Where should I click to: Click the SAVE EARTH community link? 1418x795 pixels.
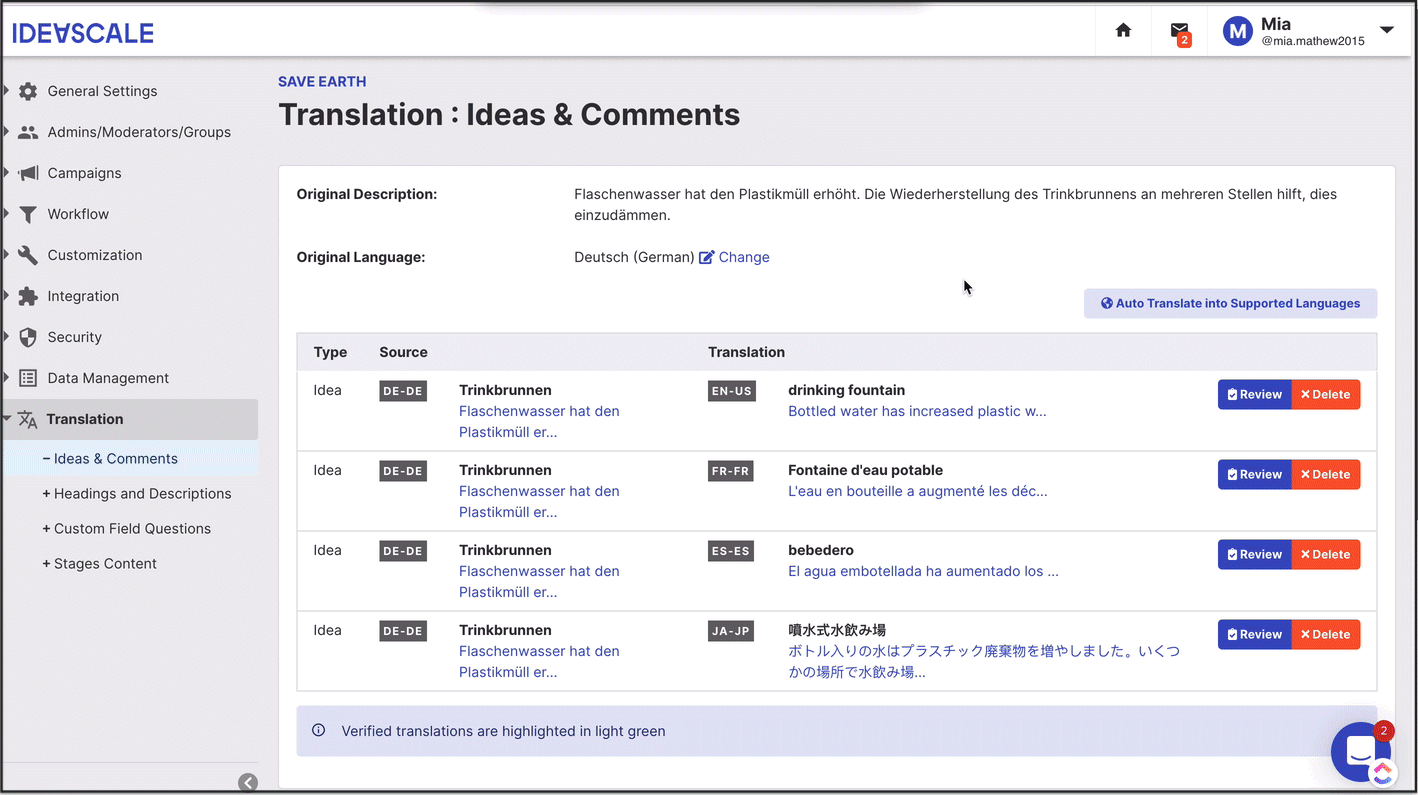coord(322,82)
